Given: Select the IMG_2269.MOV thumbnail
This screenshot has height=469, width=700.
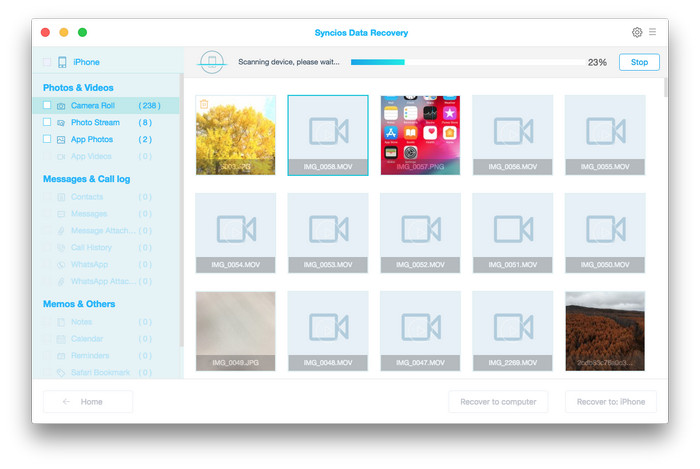Looking at the screenshot, I should [512, 331].
